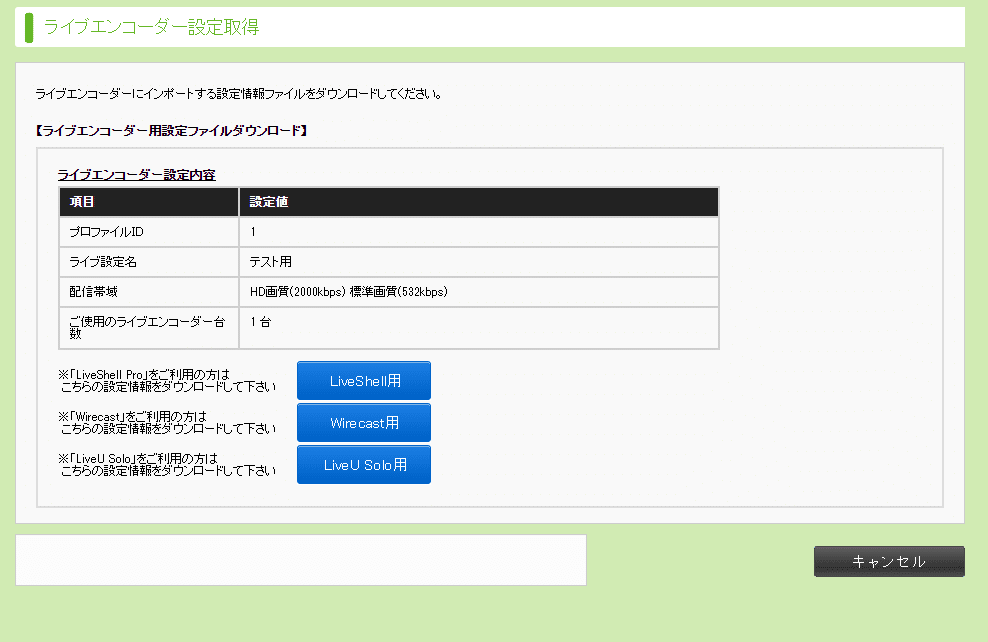Image resolution: width=988 pixels, height=642 pixels.
Task: Click the Wirecast instruction note text
Action: 168,422
